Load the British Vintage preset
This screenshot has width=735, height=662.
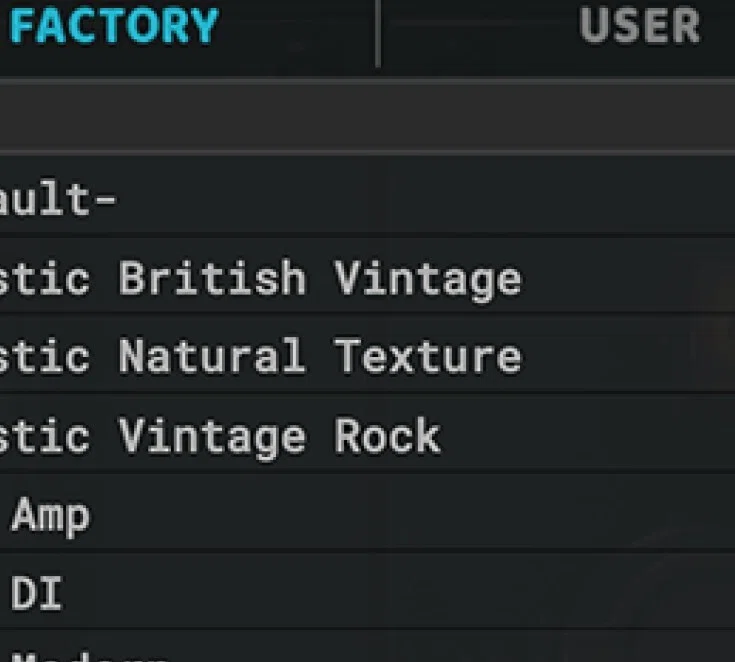coord(368,276)
